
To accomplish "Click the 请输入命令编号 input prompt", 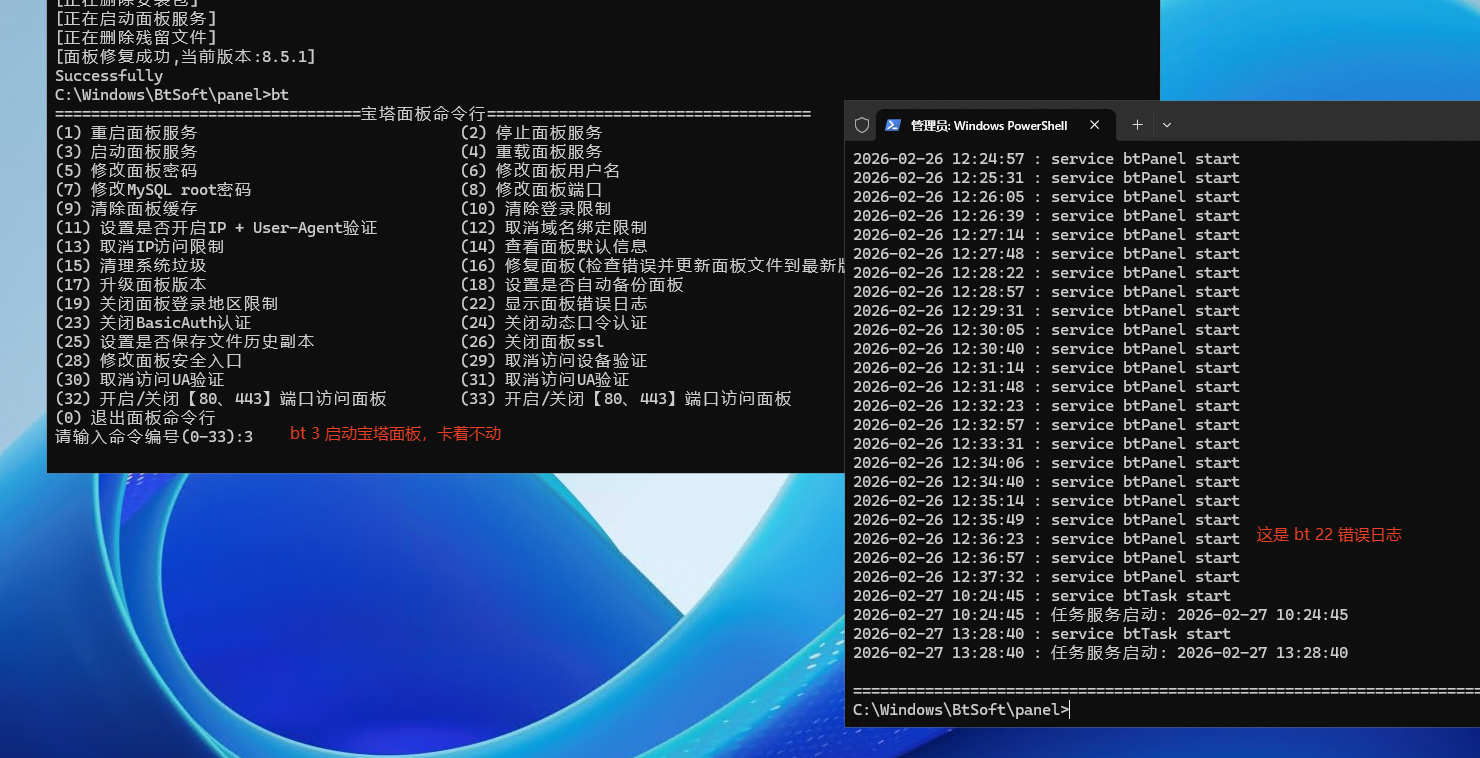I will point(150,436).
